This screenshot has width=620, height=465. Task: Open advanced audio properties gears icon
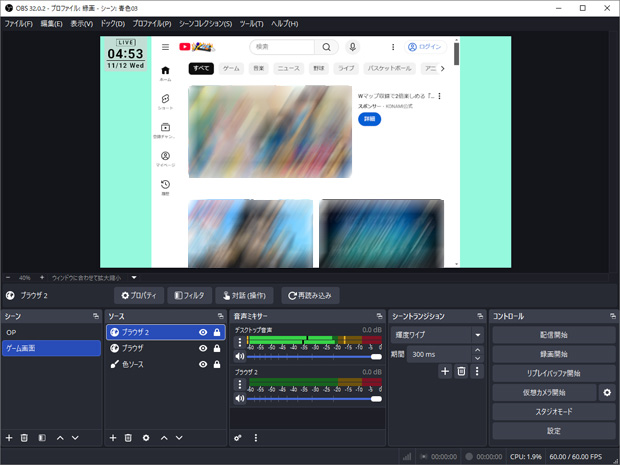coord(238,438)
